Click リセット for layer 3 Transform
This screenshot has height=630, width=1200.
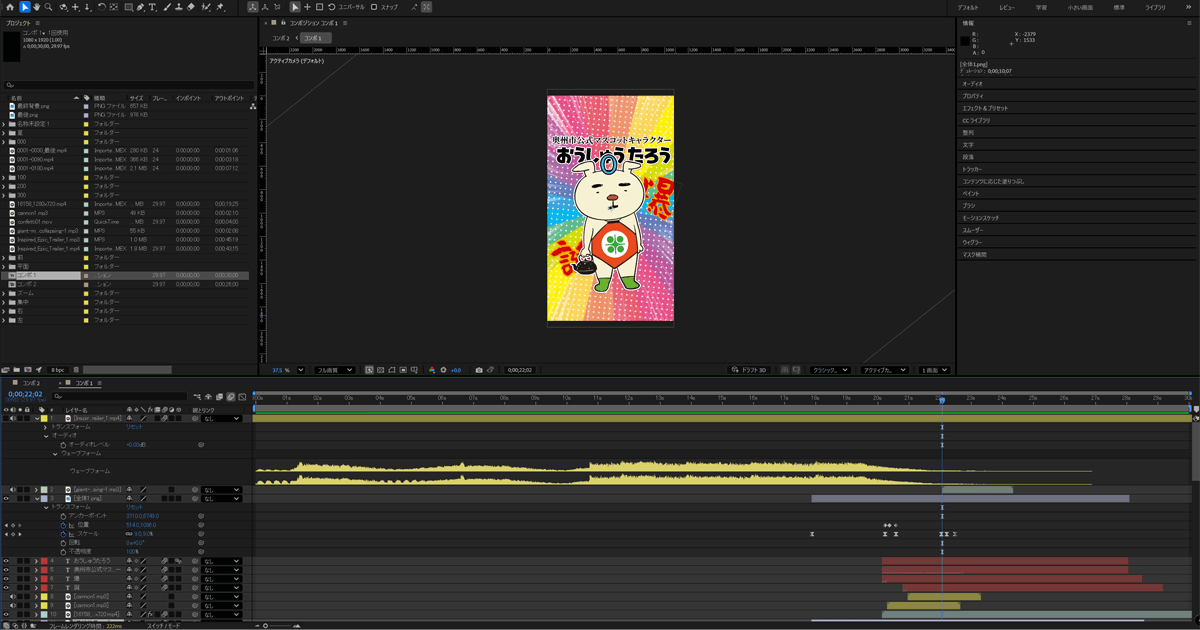133,507
